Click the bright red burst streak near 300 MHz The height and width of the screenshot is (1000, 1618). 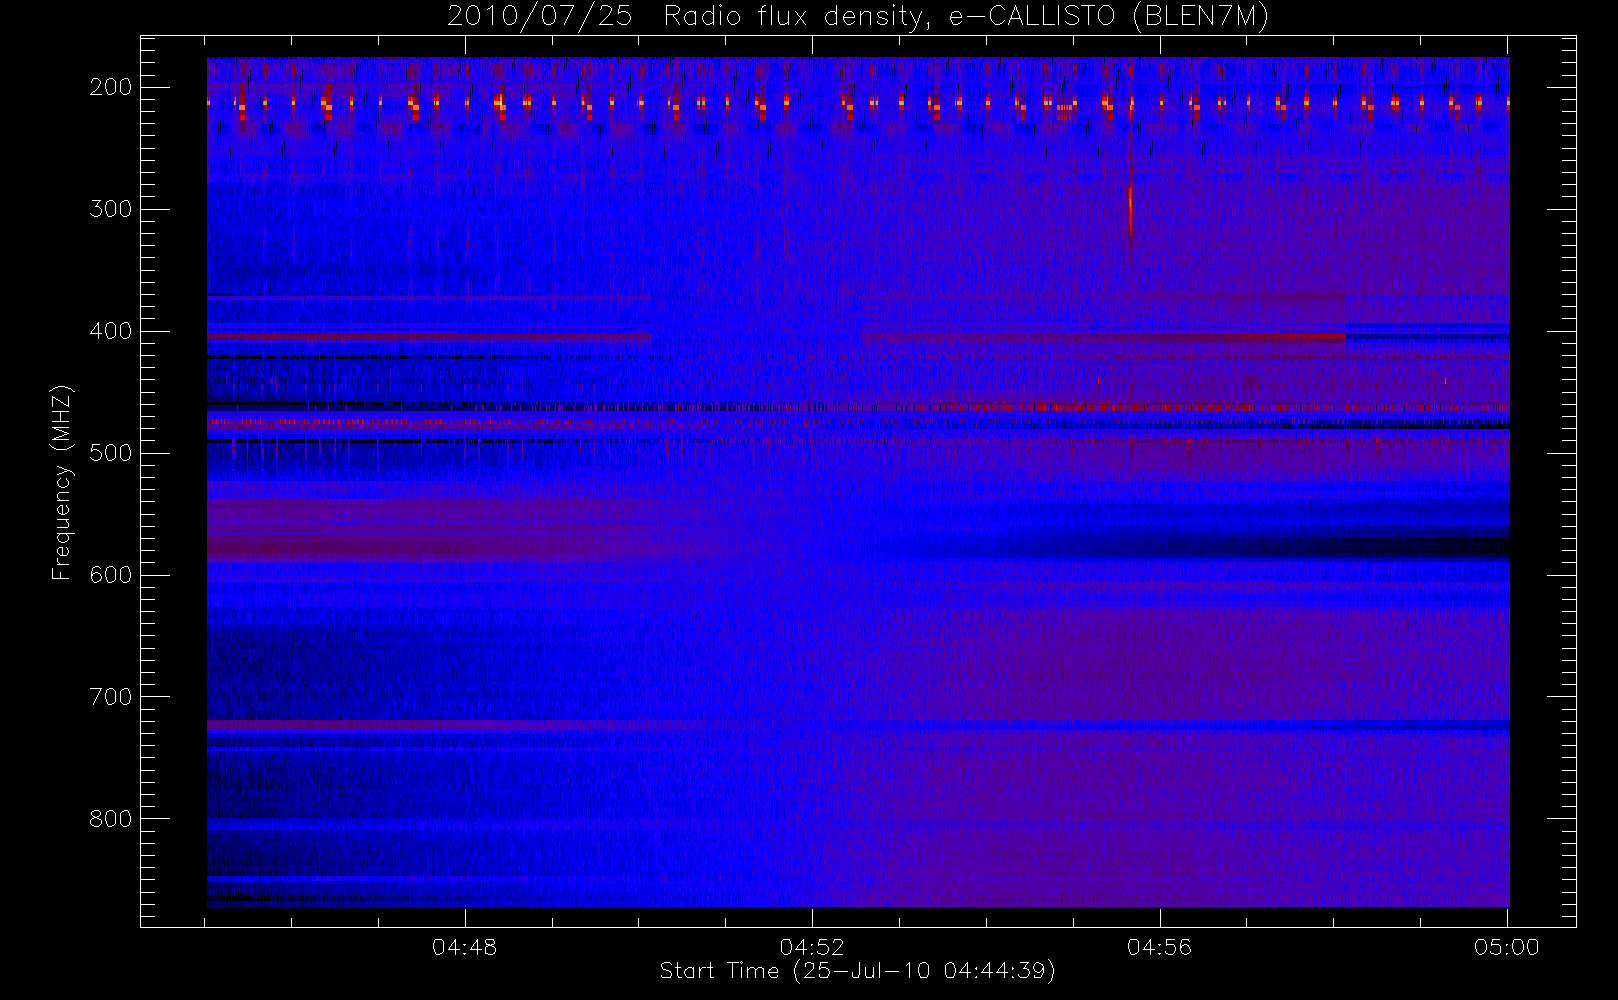tap(1130, 212)
